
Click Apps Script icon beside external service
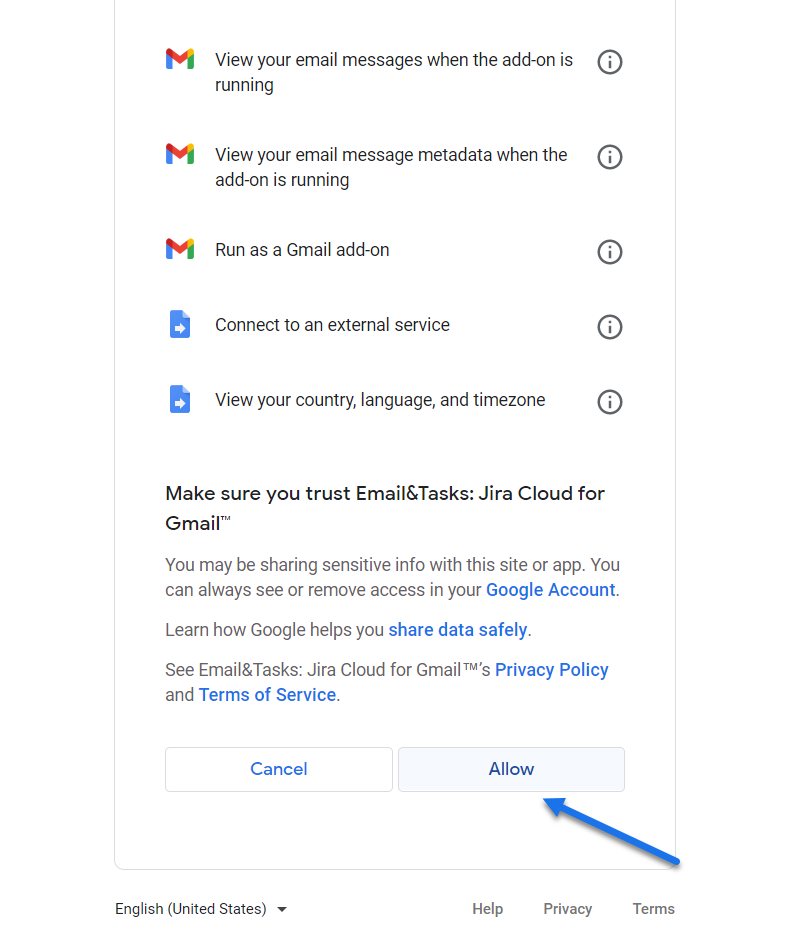(x=180, y=324)
